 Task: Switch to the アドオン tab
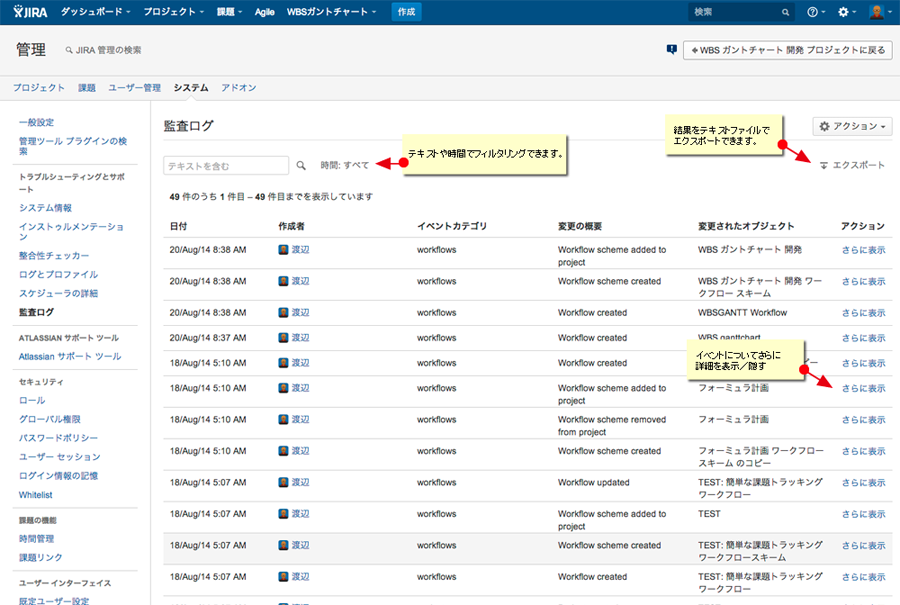point(238,87)
